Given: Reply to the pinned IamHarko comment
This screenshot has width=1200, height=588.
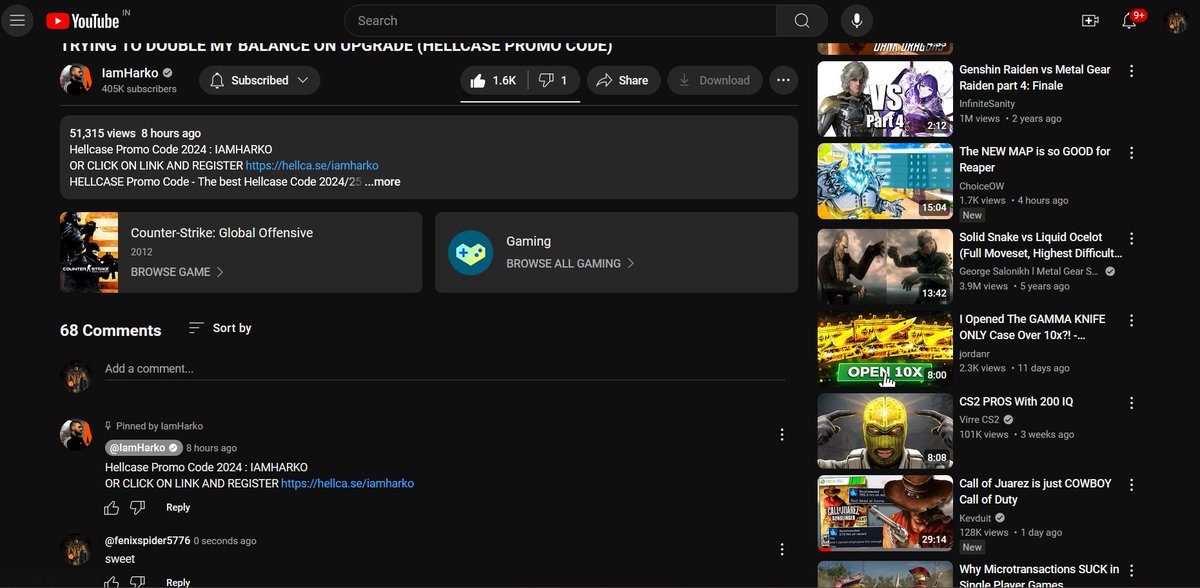Looking at the screenshot, I should (x=178, y=508).
